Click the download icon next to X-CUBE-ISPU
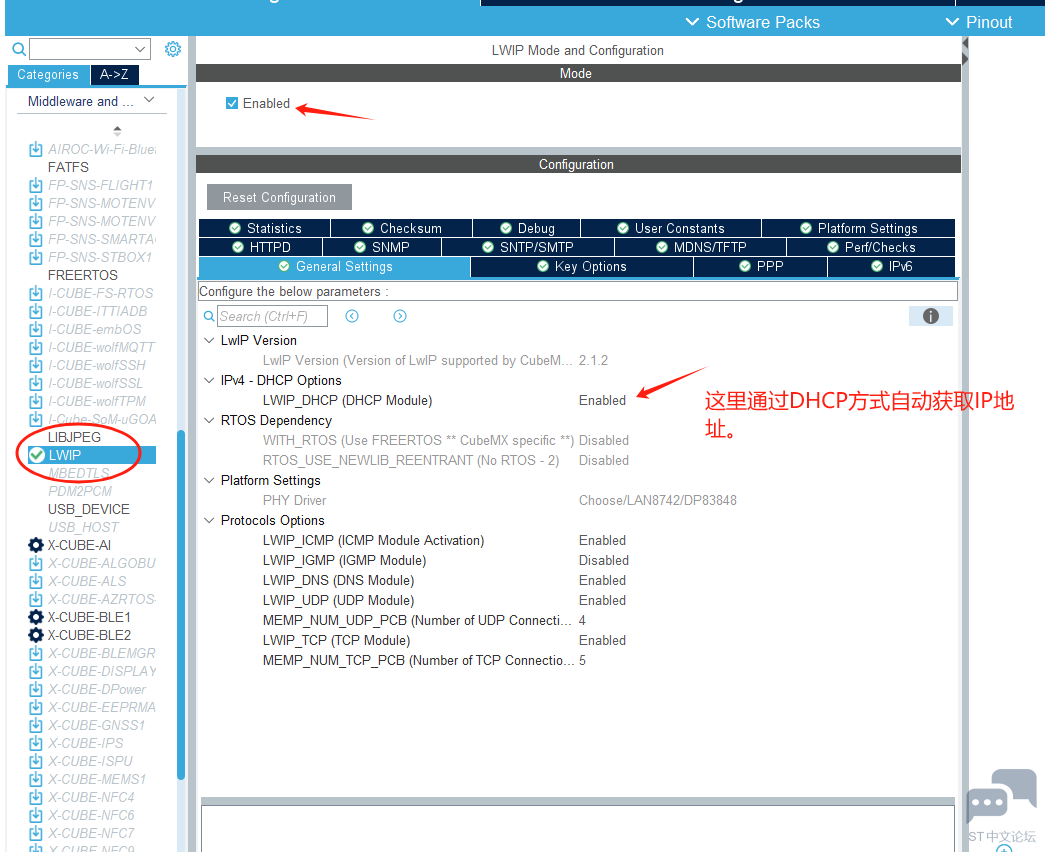The image size is (1045, 852). coord(35,761)
